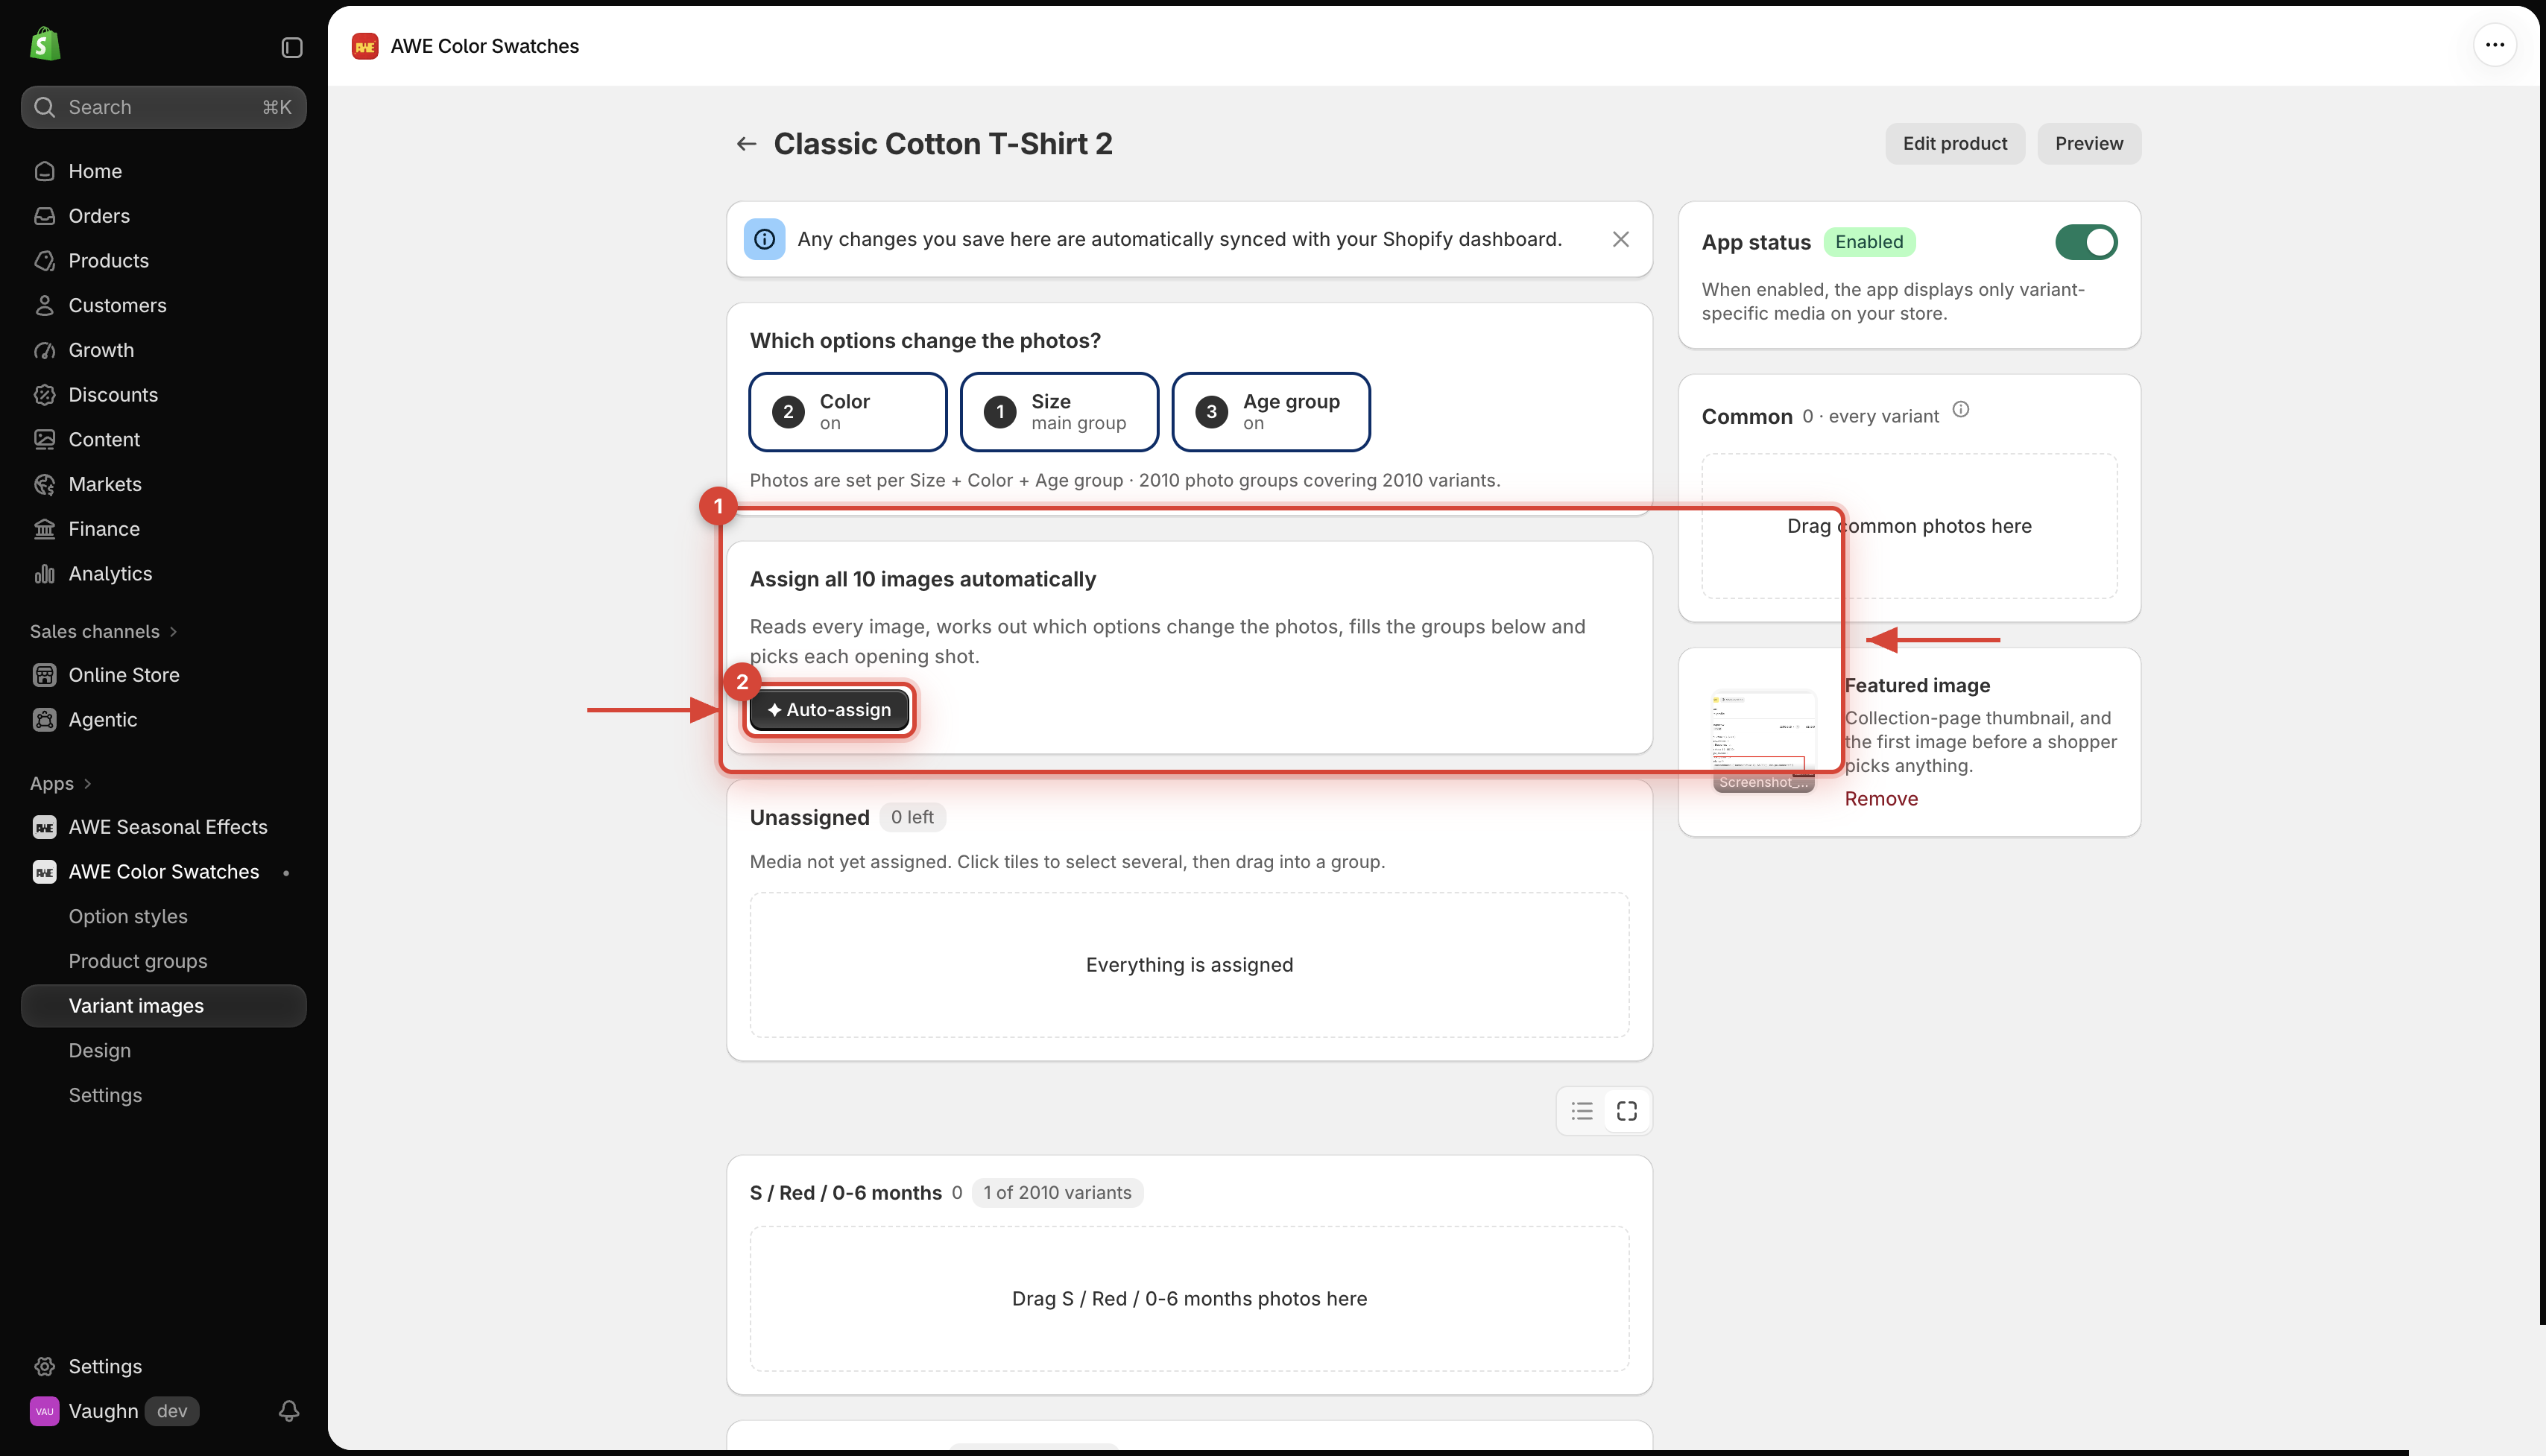2546x1456 pixels.
Task: Click the Edit product button
Action: [1954, 143]
